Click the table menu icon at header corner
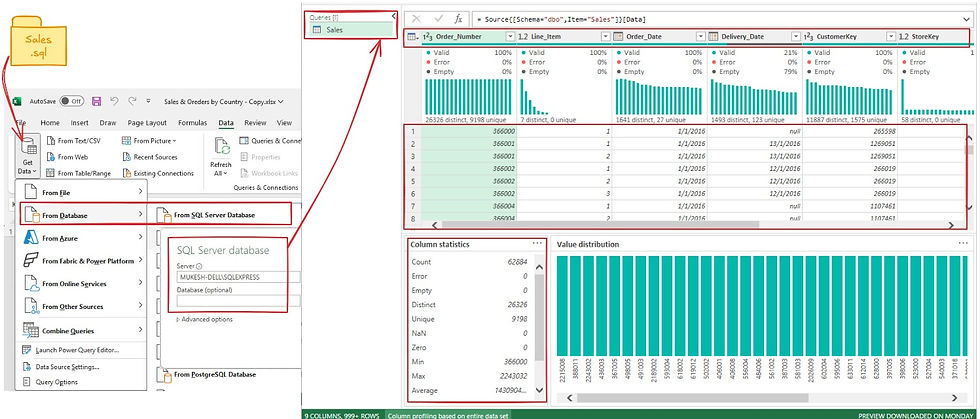The height and width of the screenshot is (419, 980). click(x=413, y=37)
